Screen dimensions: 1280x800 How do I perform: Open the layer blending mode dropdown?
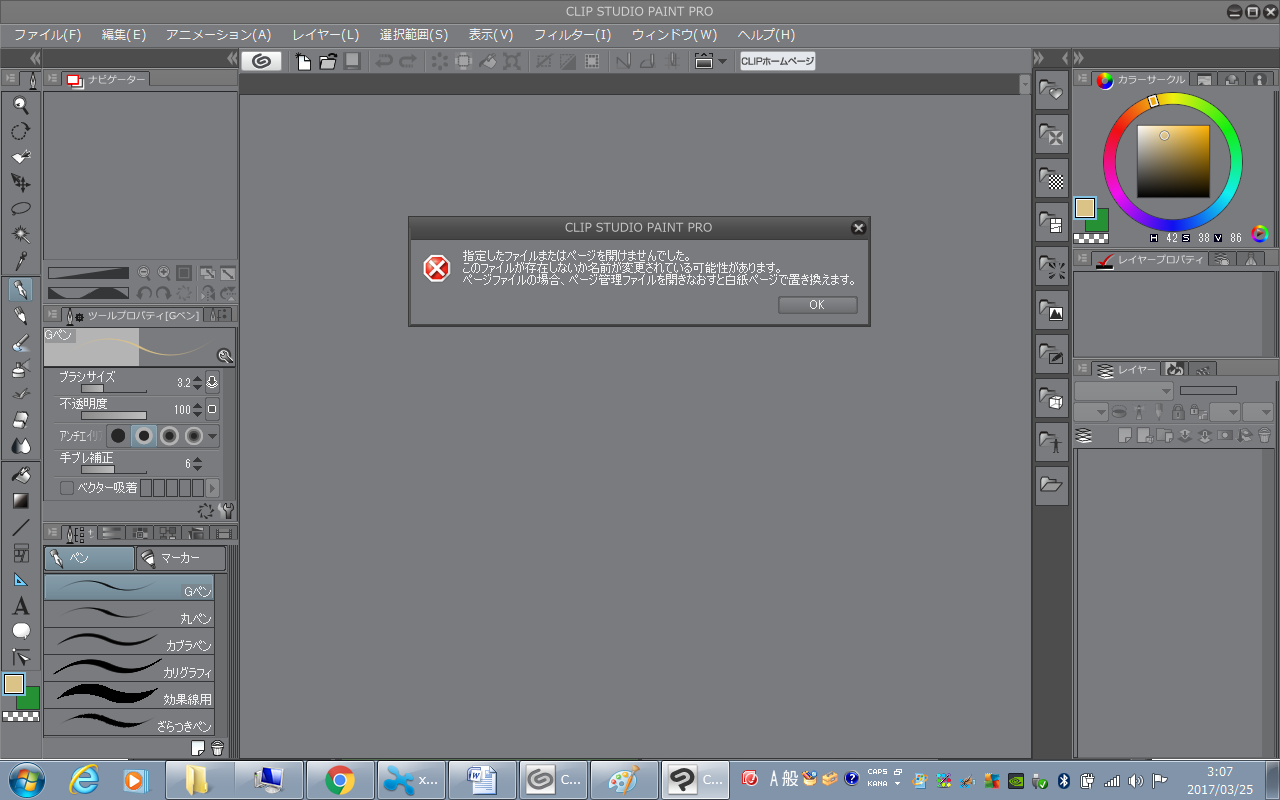pos(1123,390)
